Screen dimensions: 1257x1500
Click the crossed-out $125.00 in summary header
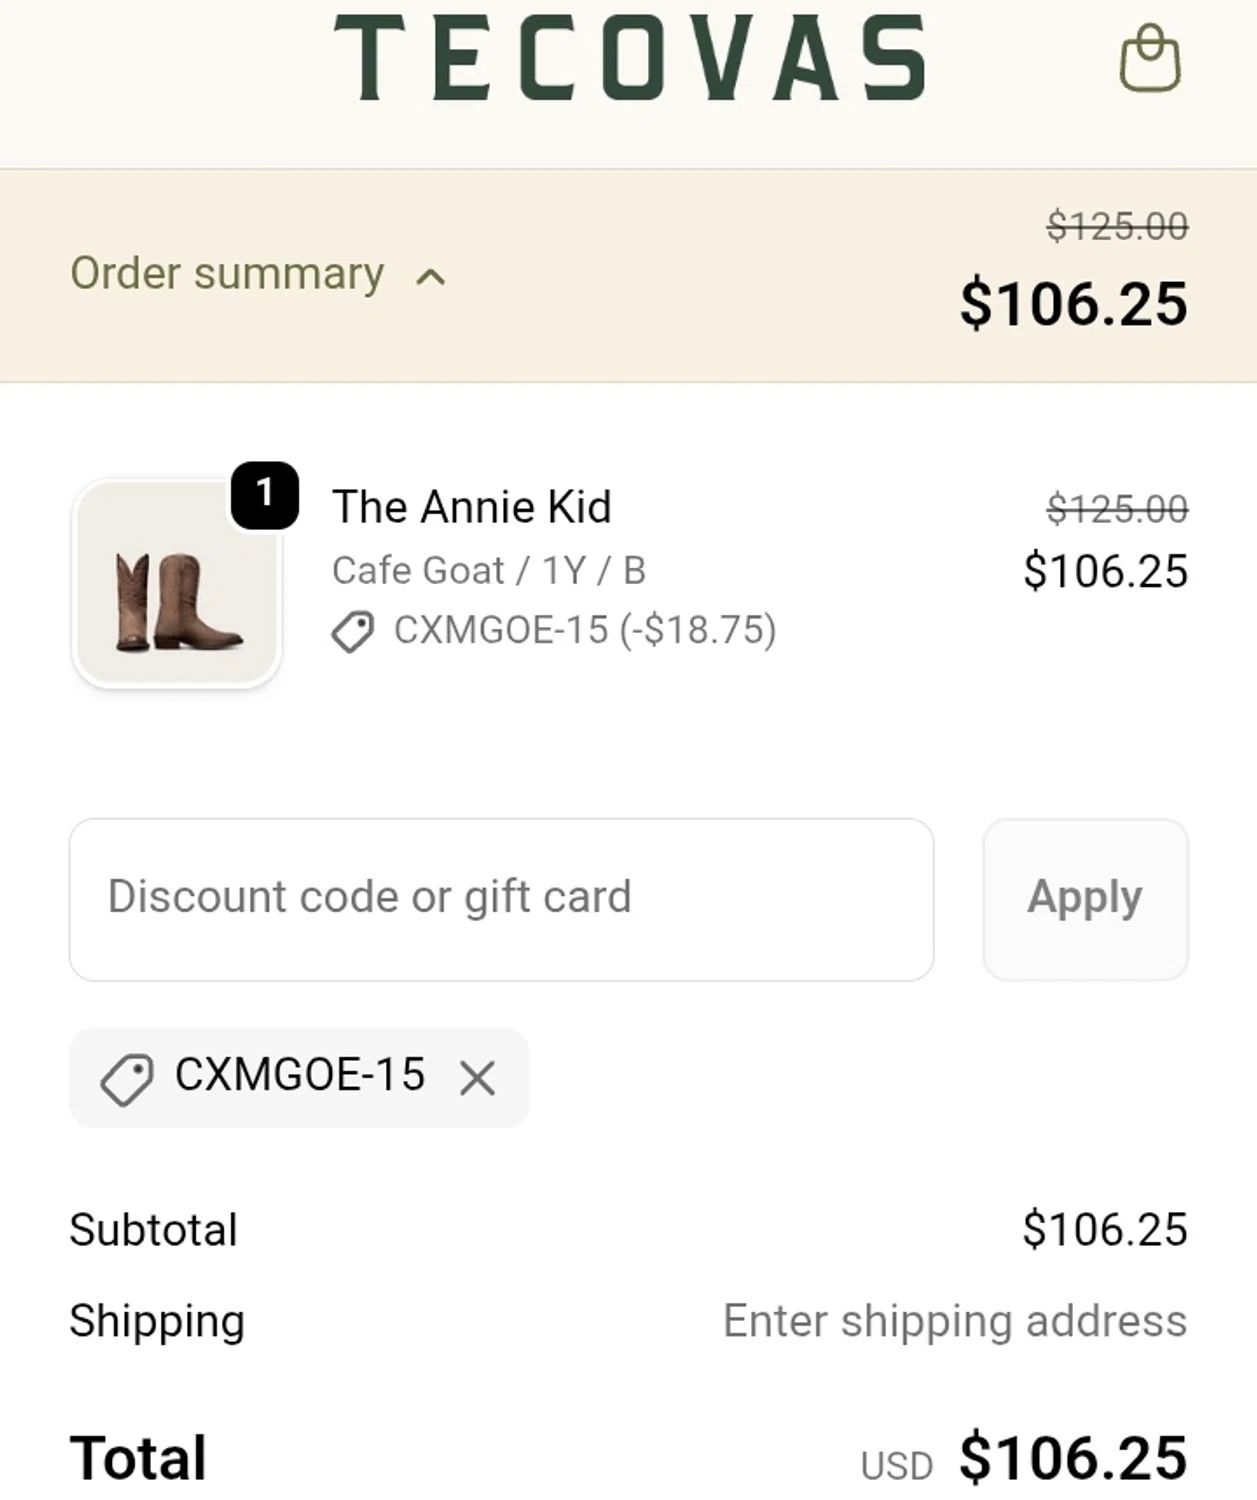[1117, 226]
